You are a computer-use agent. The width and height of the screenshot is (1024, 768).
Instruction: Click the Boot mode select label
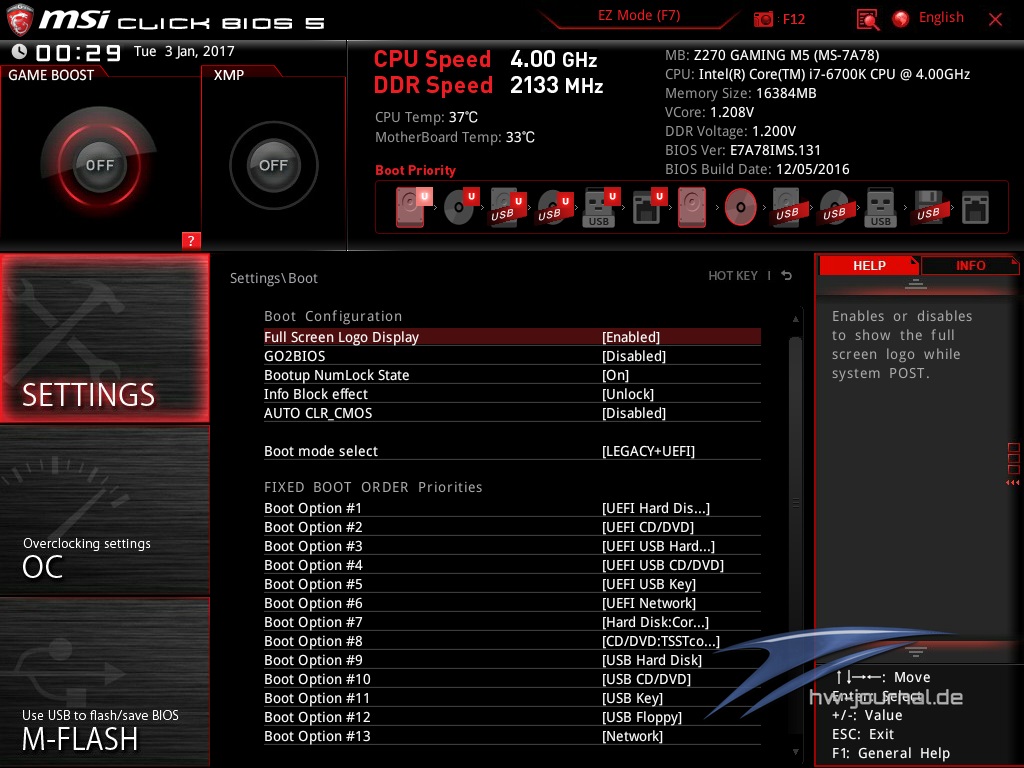321,451
